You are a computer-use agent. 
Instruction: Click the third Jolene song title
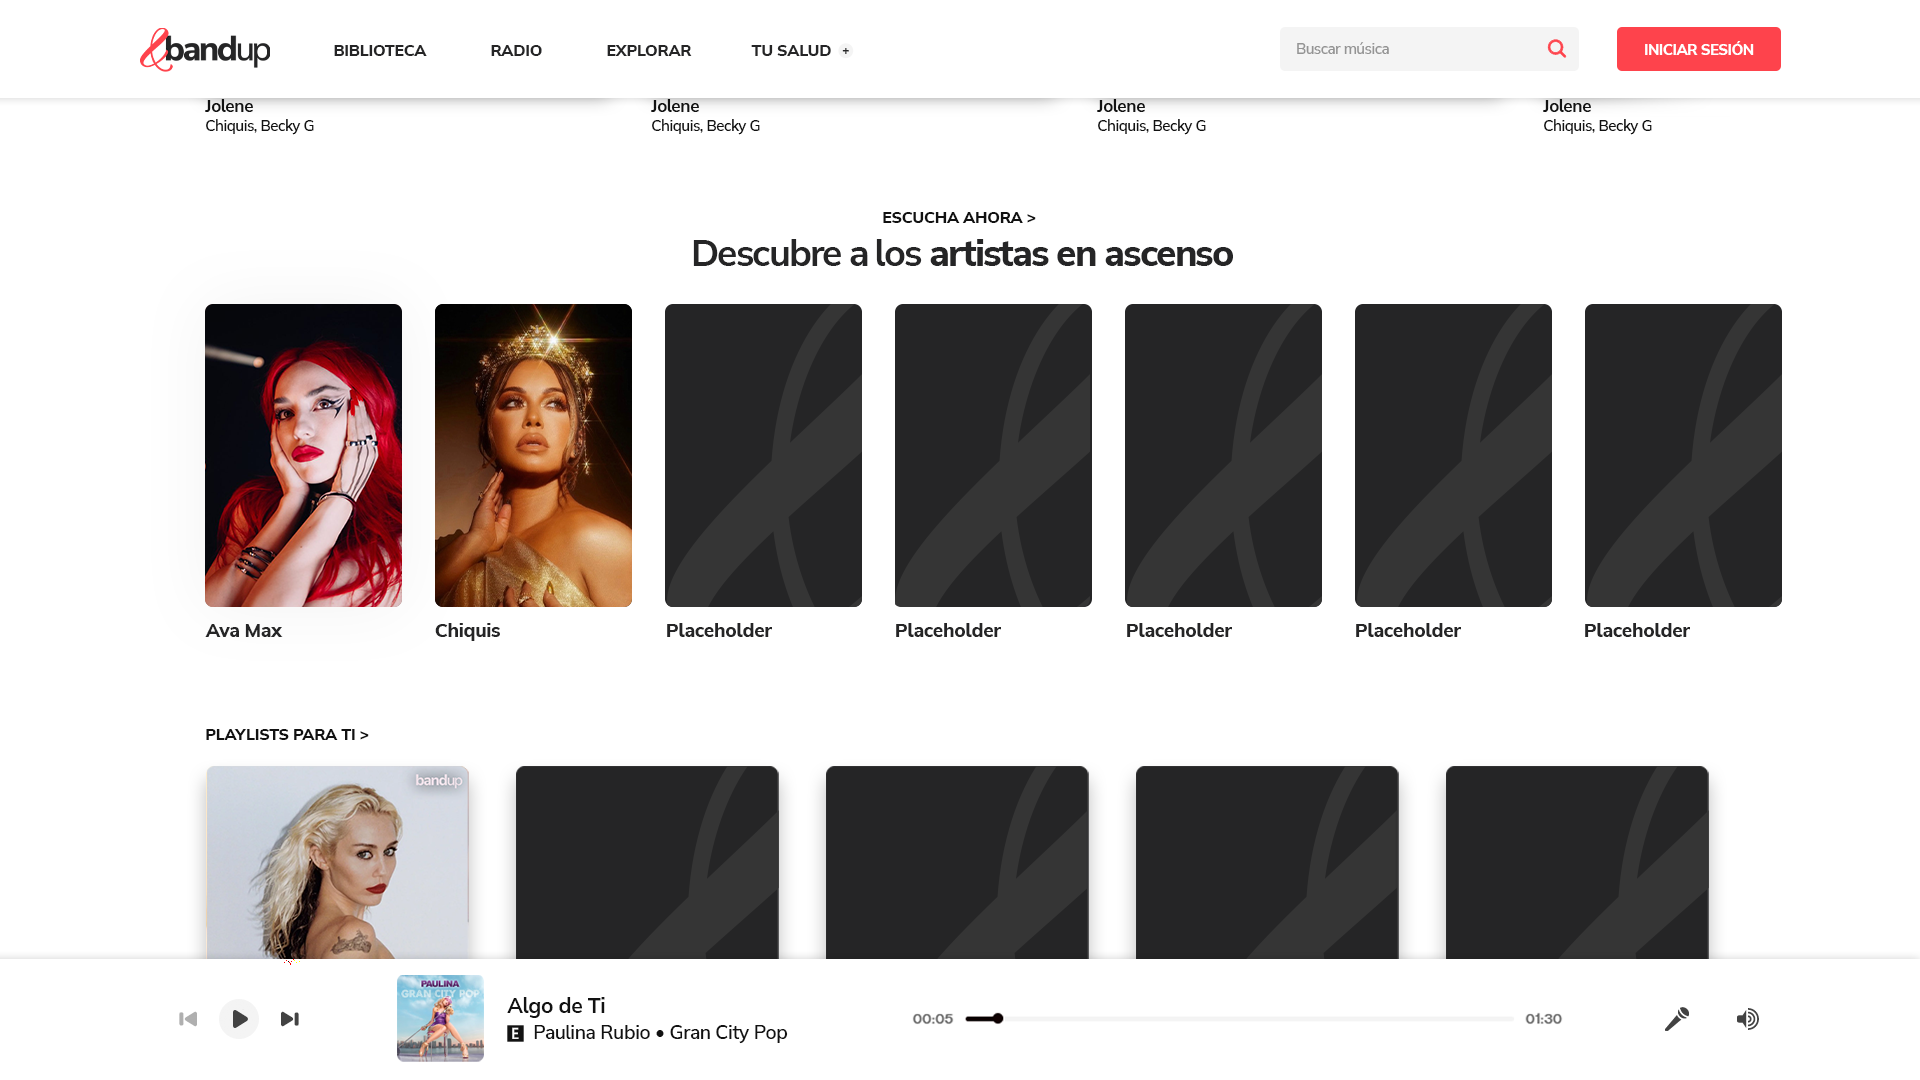(x=1121, y=106)
